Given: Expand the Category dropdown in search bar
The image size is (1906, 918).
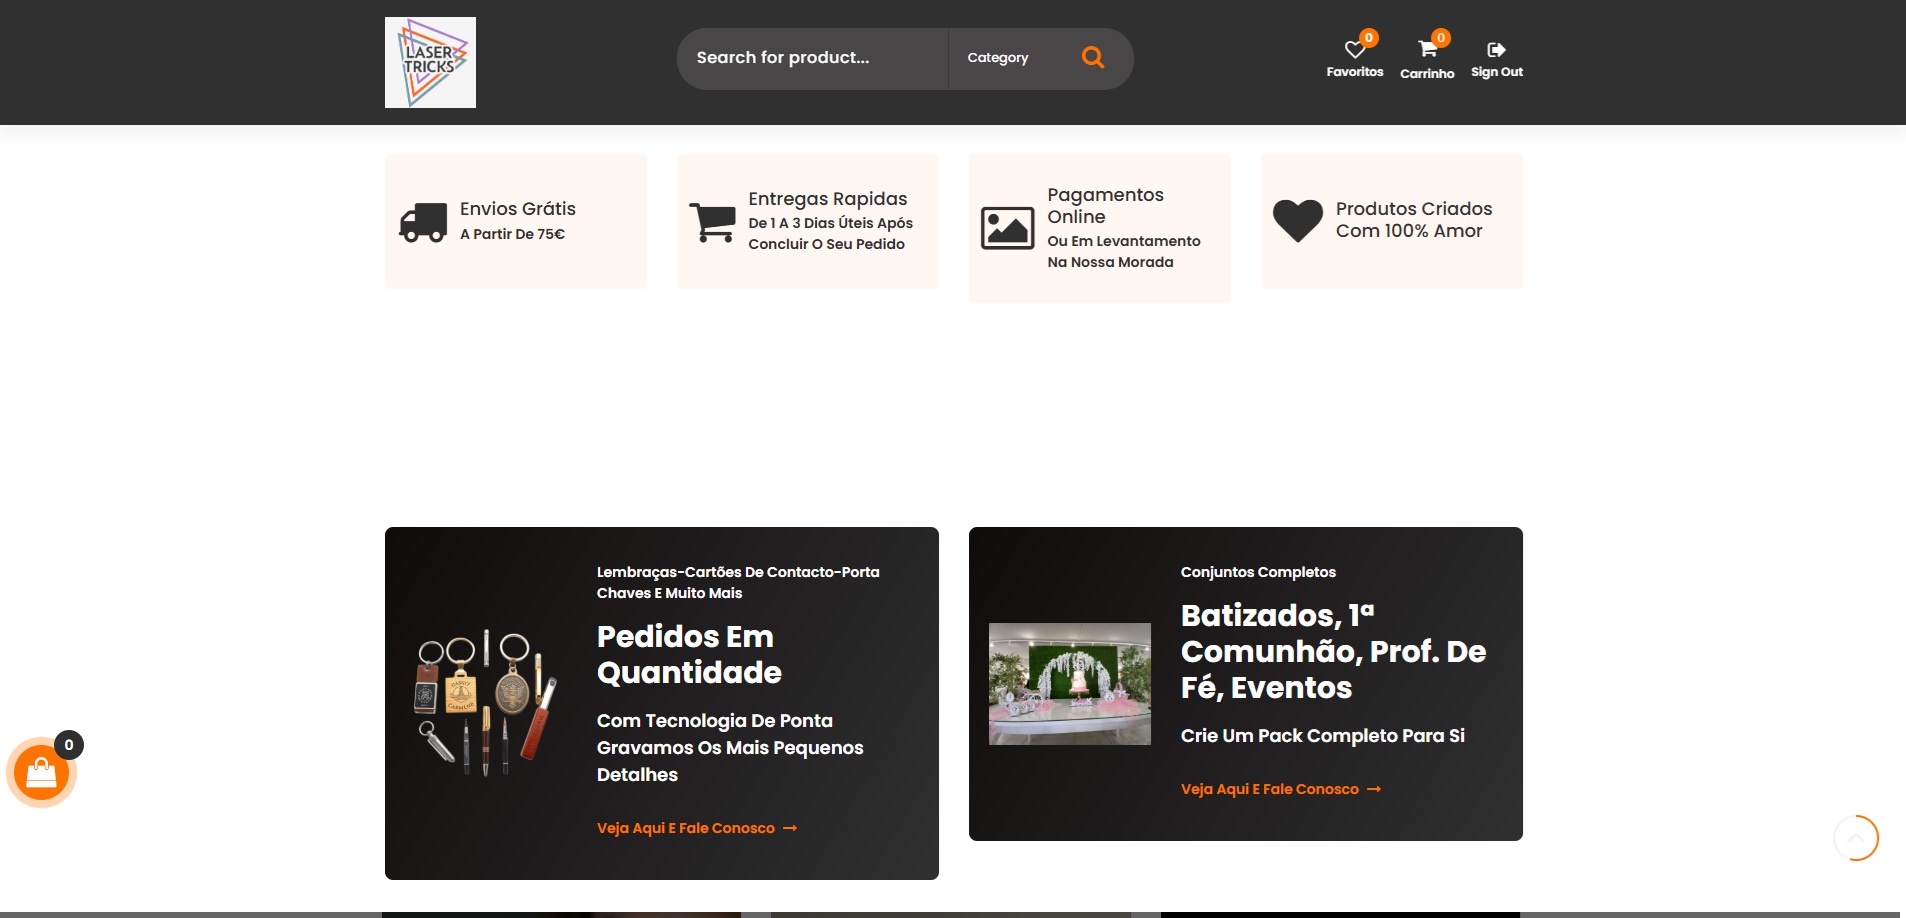Looking at the screenshot, I should [998, 58].
